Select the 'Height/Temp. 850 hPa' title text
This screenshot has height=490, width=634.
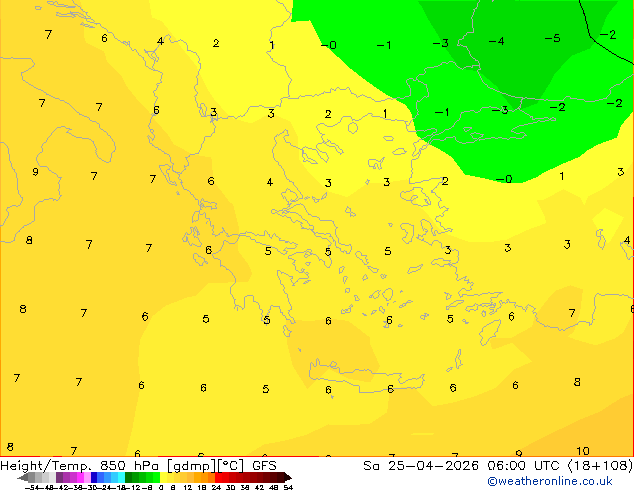(79, 466)
